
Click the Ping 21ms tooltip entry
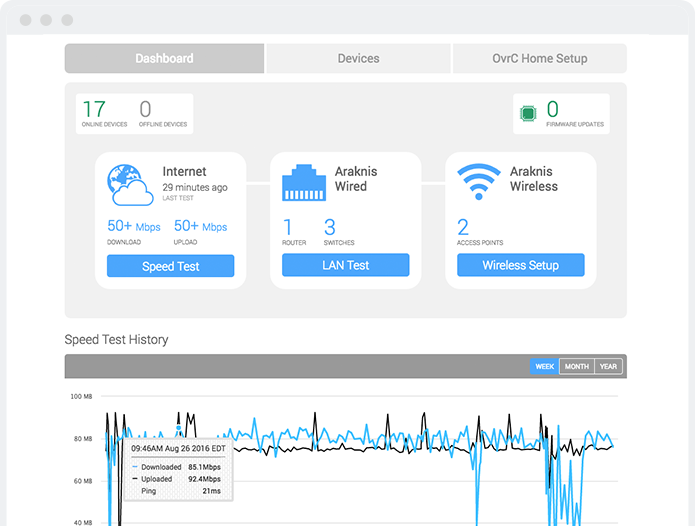[180, 491]
